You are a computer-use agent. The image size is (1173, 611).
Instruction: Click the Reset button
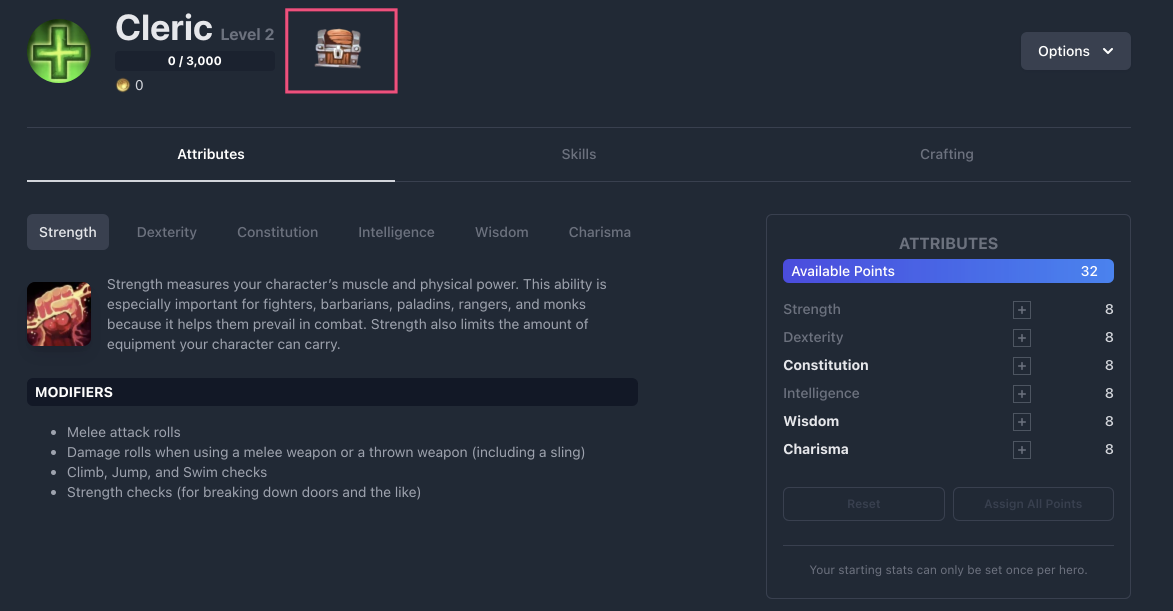click(x=864, y=504)
